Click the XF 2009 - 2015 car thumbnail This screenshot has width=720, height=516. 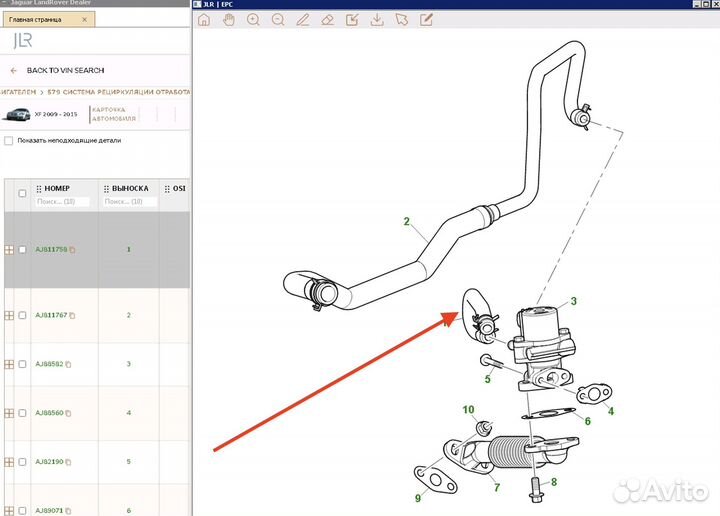(x=17, y=114)
